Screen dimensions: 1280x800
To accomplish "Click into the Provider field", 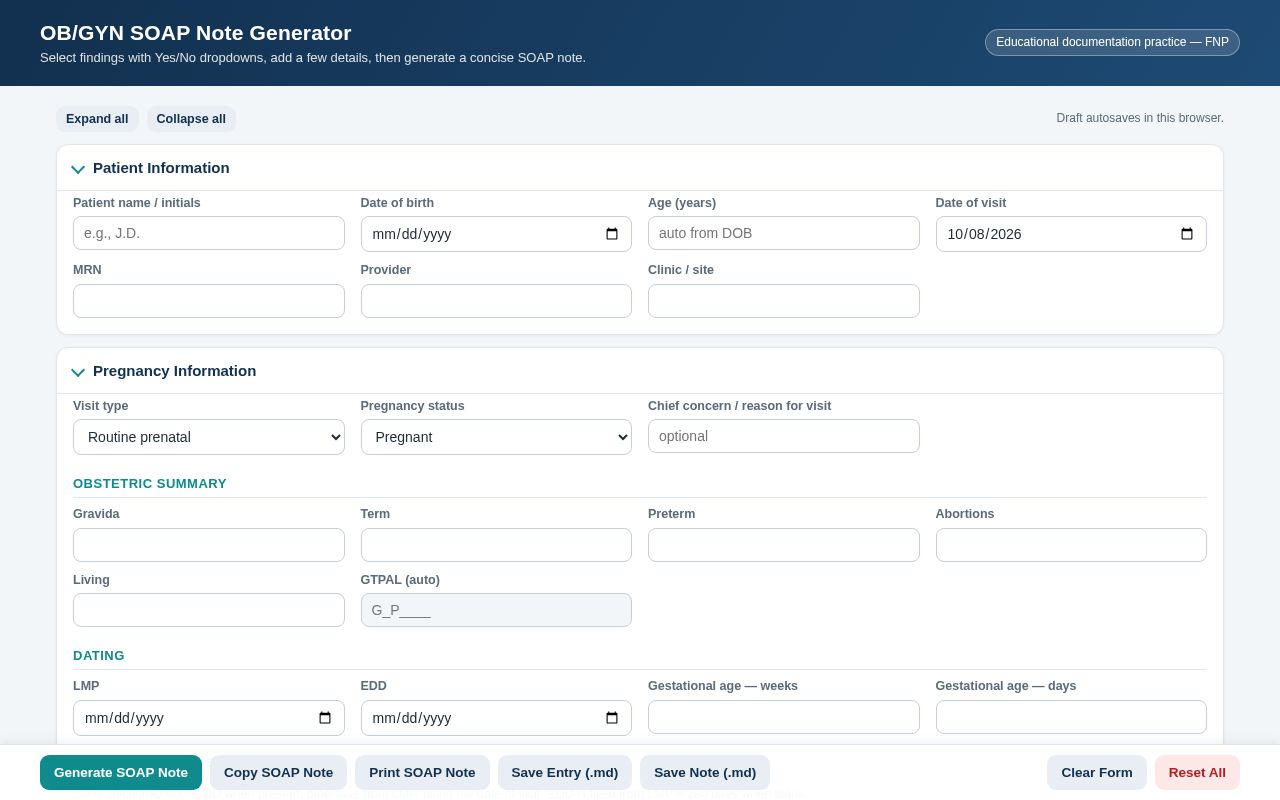I will coord(496,301).
